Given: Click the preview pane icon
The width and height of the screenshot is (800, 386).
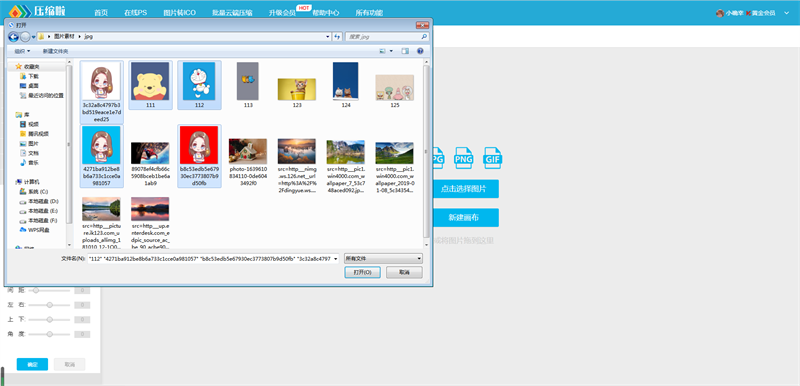Looking at the screenshot, I should tap(405, 51).
